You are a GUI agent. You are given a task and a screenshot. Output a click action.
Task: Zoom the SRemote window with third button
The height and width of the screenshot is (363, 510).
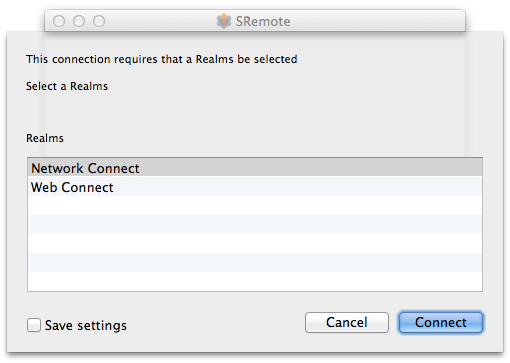(x=99, y=21)
